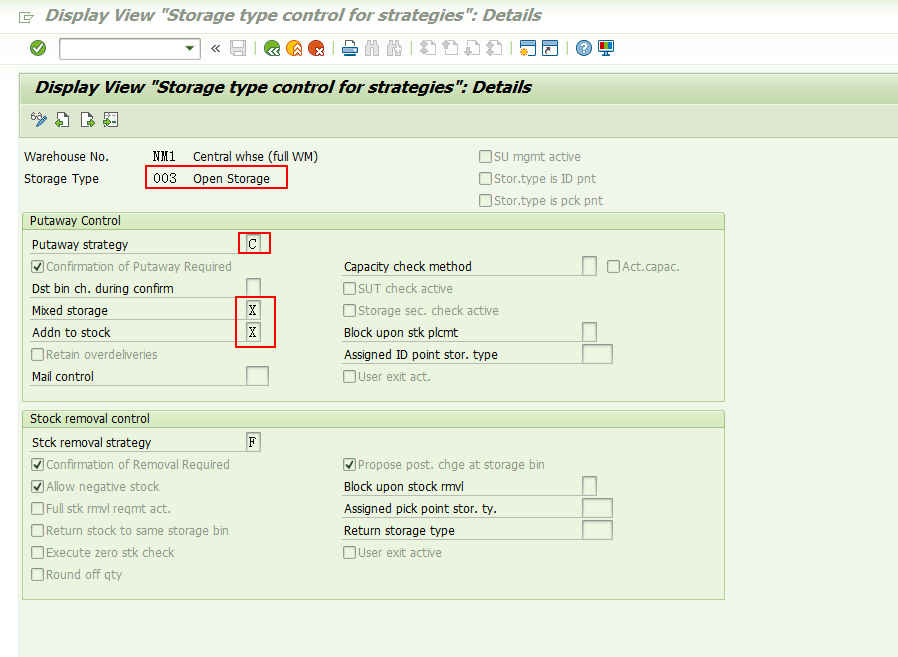Click the Find Next binoculars icon
Screen dimensions: 898x657
click(395, 48)
